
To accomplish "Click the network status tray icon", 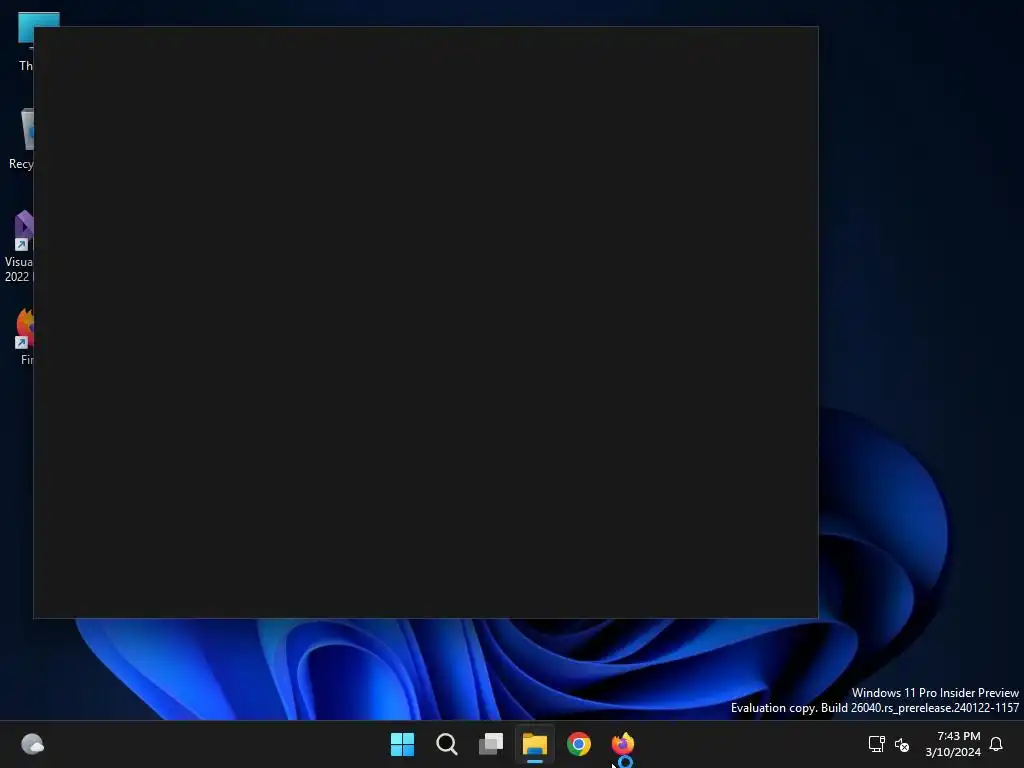I will [x=876, y=744].
